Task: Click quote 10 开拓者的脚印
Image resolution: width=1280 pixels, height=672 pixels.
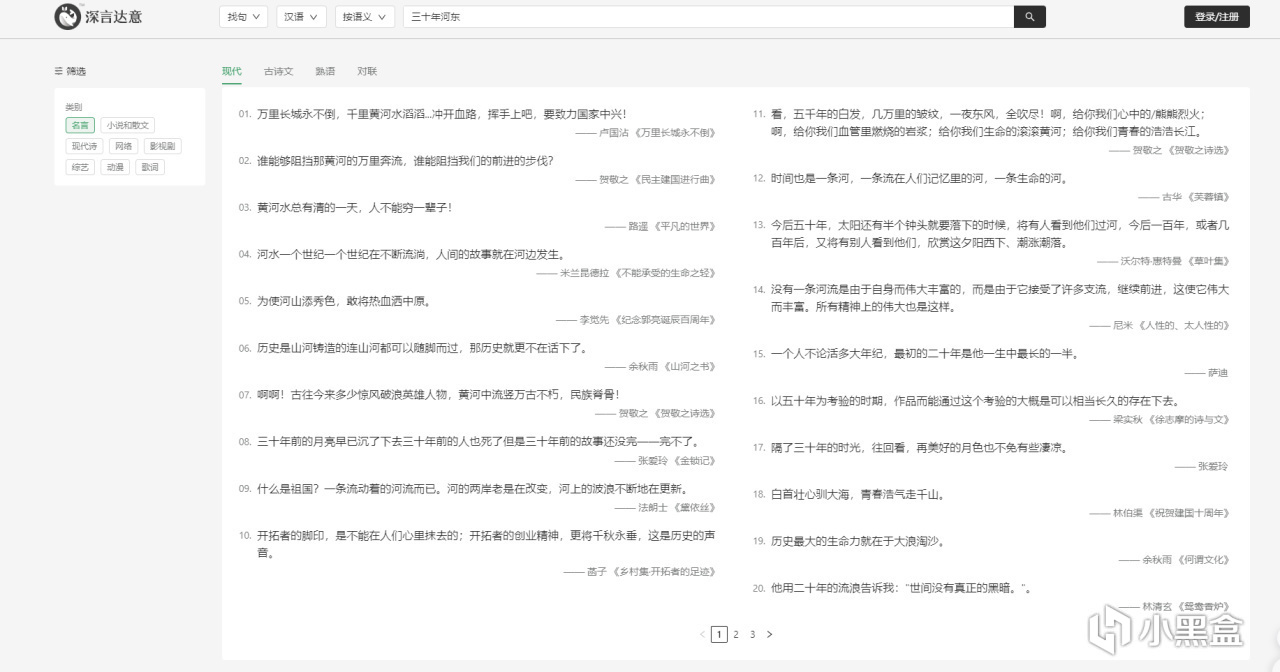Action: (x=486, y=543)
